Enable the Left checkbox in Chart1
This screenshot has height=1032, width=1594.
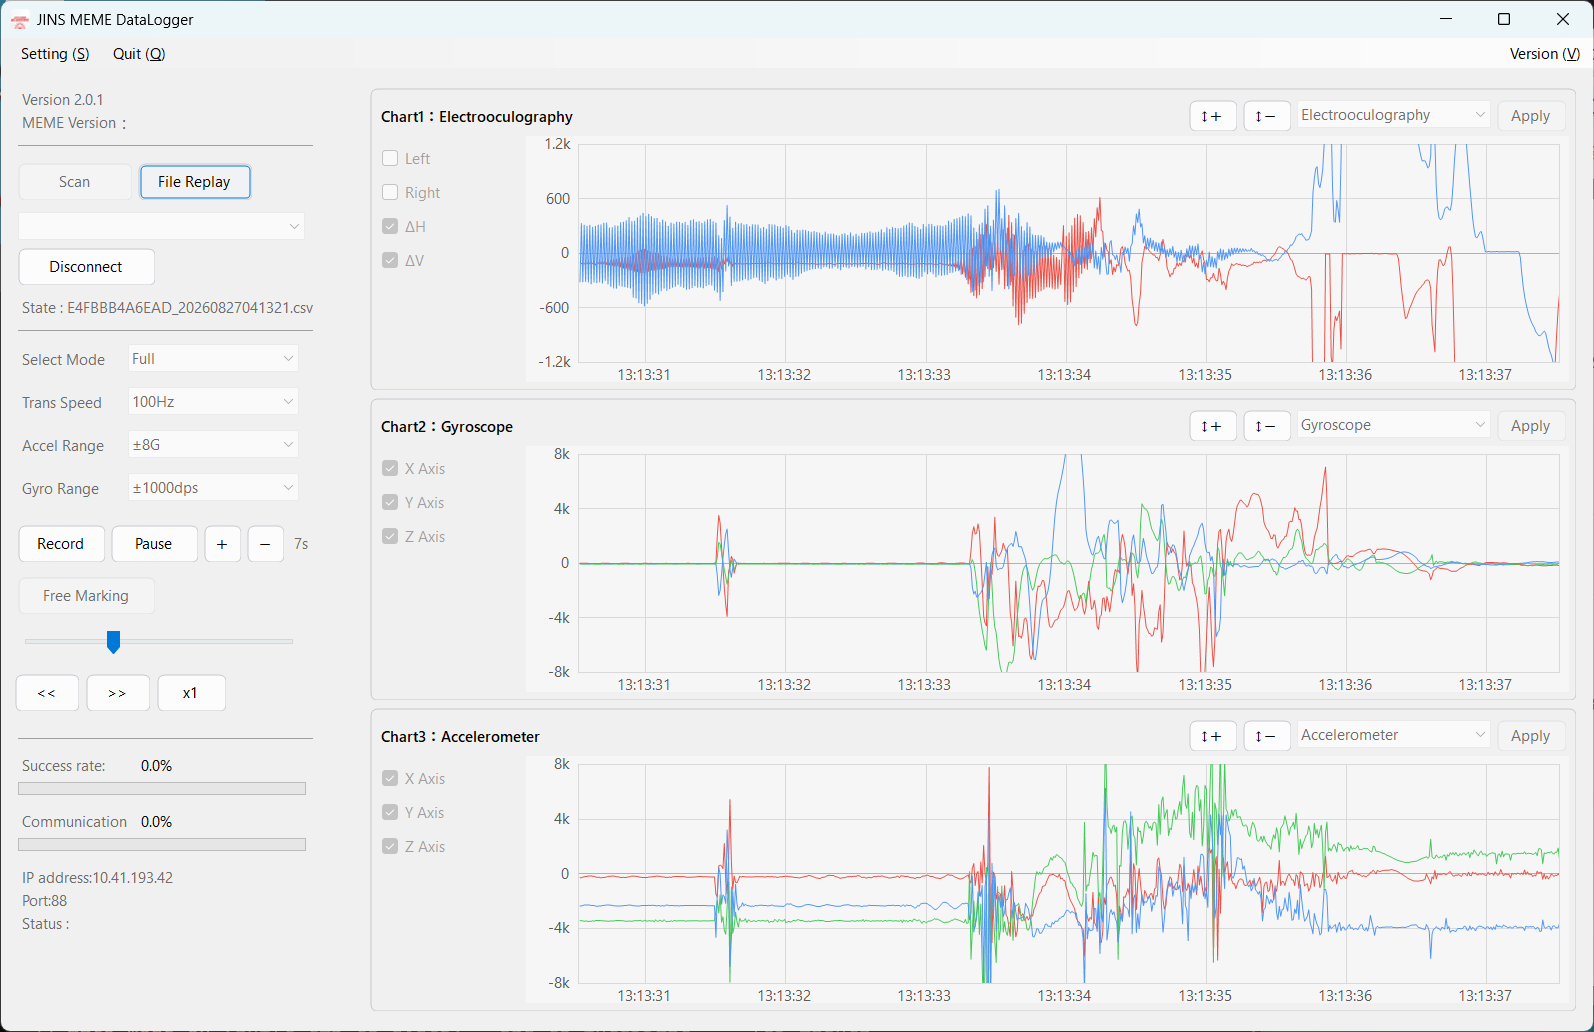[390, 158]
